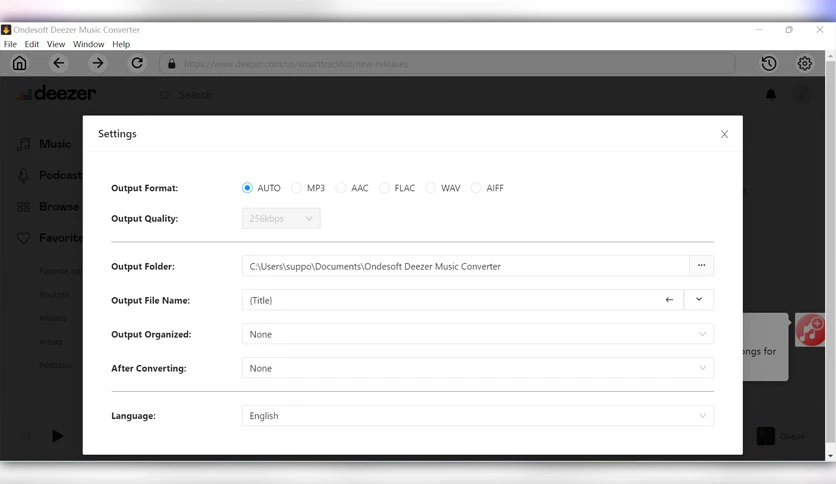This screenshot has width=836, height=484.
Task: Open the Output Organized dropdown
Action: pos(478,334)
